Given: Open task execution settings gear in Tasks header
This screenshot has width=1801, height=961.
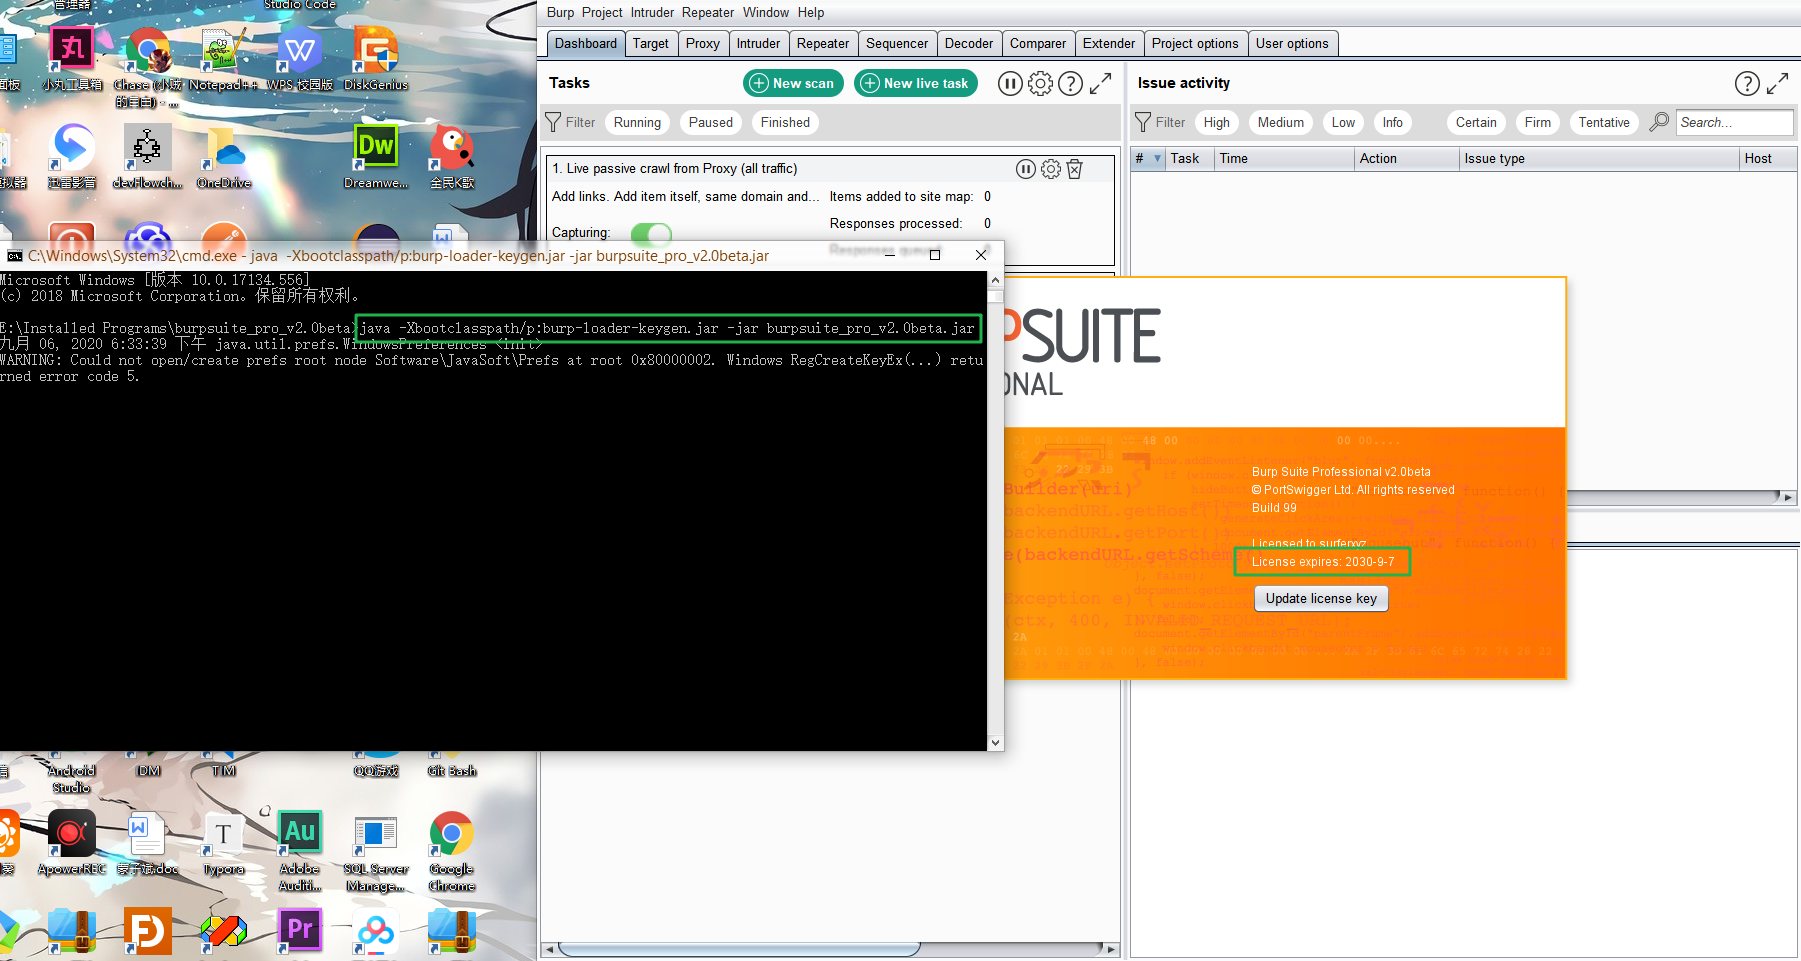Looking at the screenshot, I should tap(1040, 84).
